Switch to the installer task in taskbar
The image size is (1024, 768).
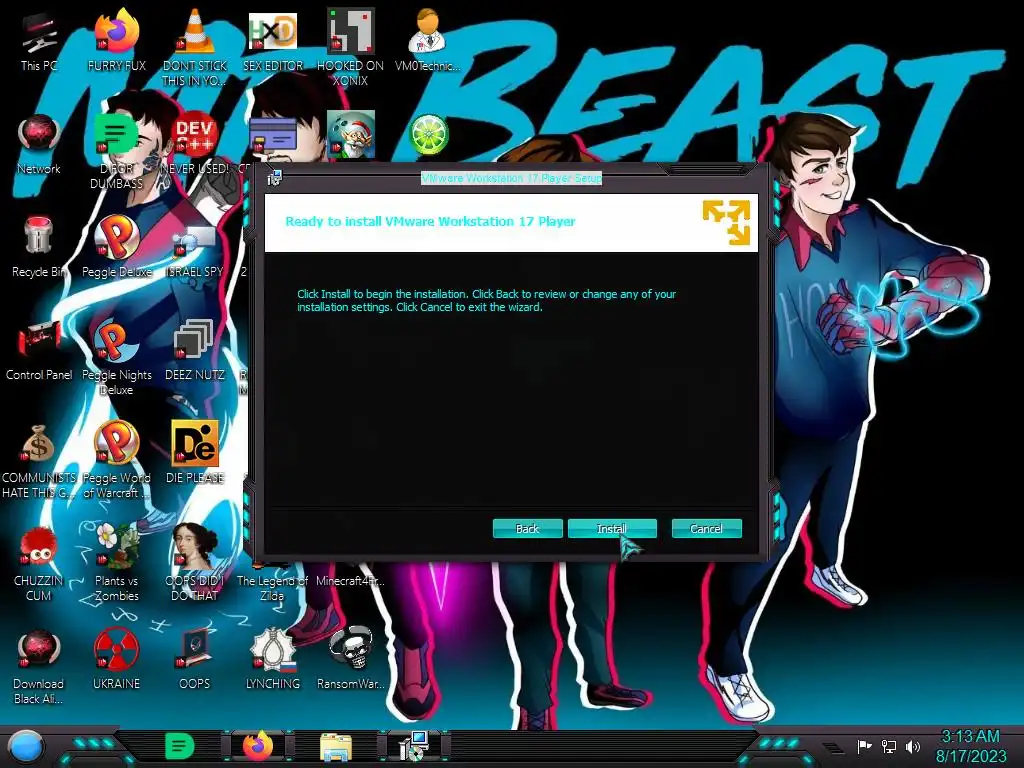pyautogui.click(x=415, y=746)
